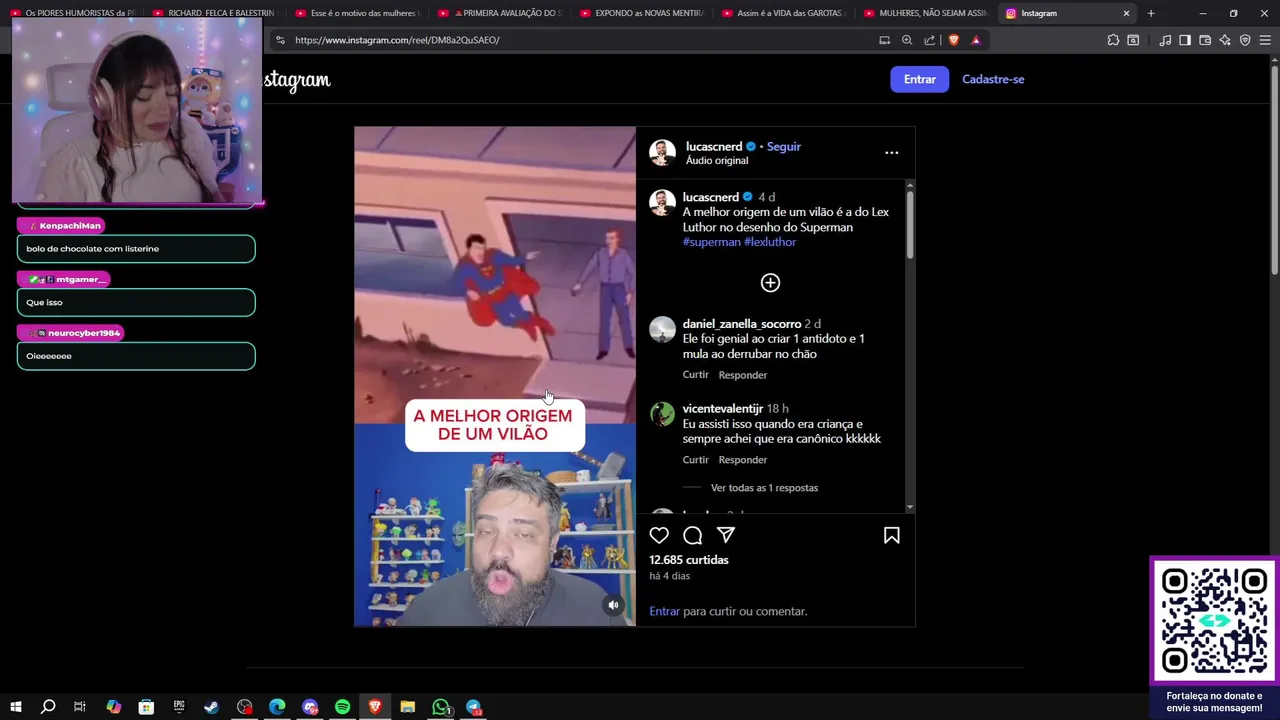
Task: Click the Brave Rewards triangle icon
Action: (x=976, y=40)
